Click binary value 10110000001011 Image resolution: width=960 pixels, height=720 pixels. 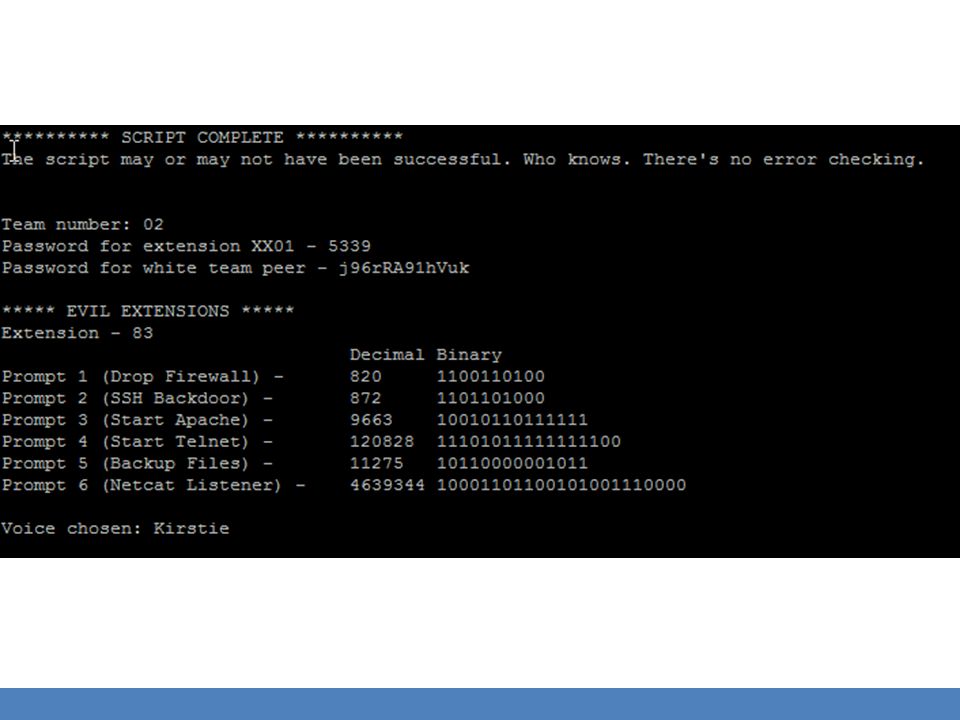tap(512, 463)
